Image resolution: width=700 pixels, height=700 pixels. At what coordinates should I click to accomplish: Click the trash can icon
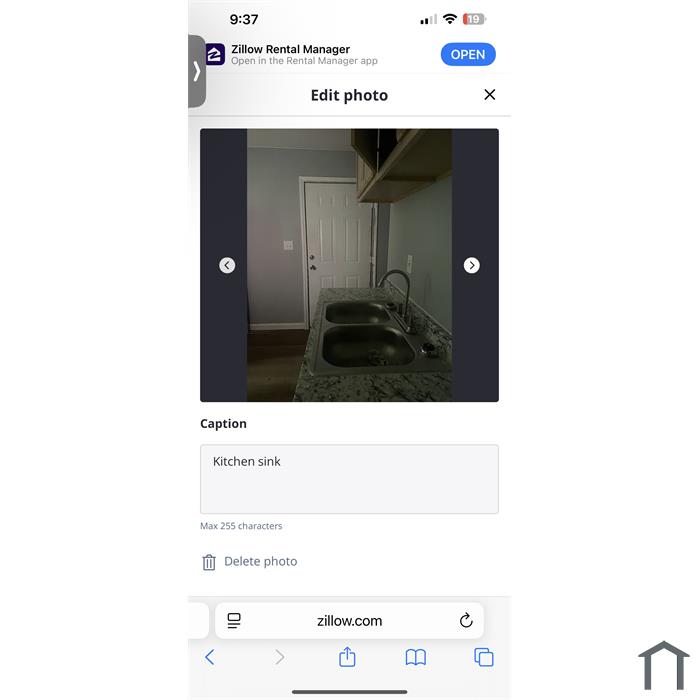pyautogui.click(x=209, y=562)
